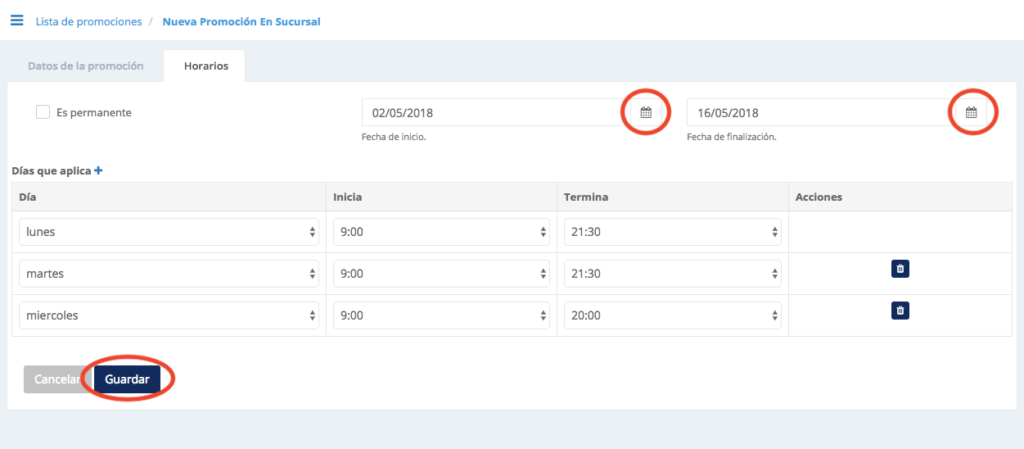Open the lunes day dropdown
This screenshot has height=449, width=1024.
pos(169,232)
